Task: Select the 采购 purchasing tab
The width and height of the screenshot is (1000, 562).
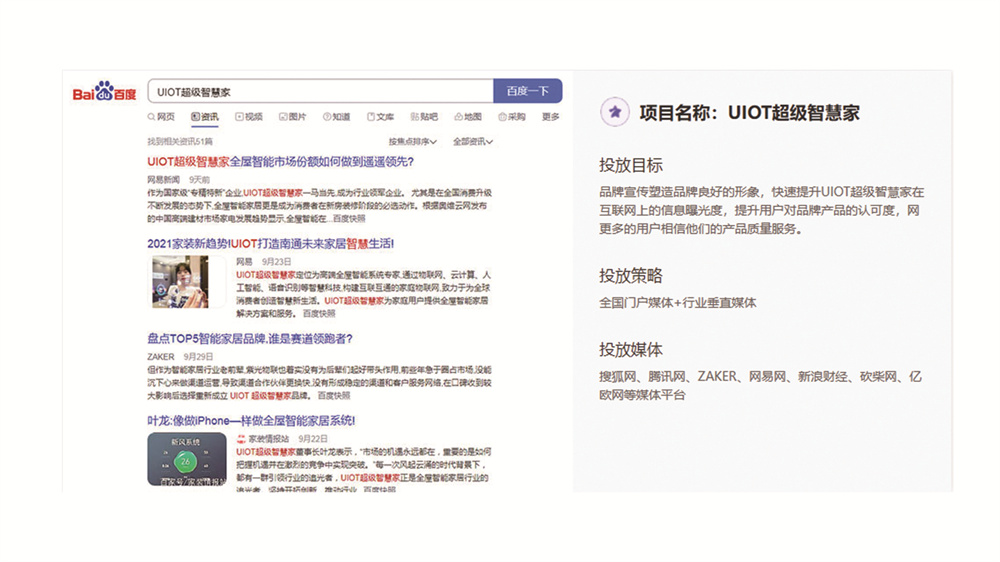Action: click(511, 117)
